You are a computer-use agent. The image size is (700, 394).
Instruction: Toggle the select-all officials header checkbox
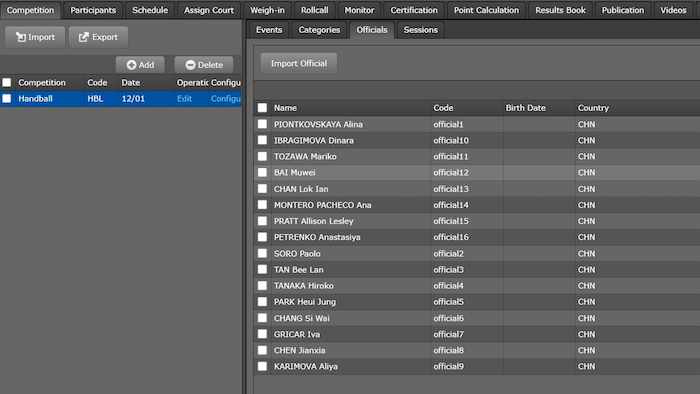[262, 108]
